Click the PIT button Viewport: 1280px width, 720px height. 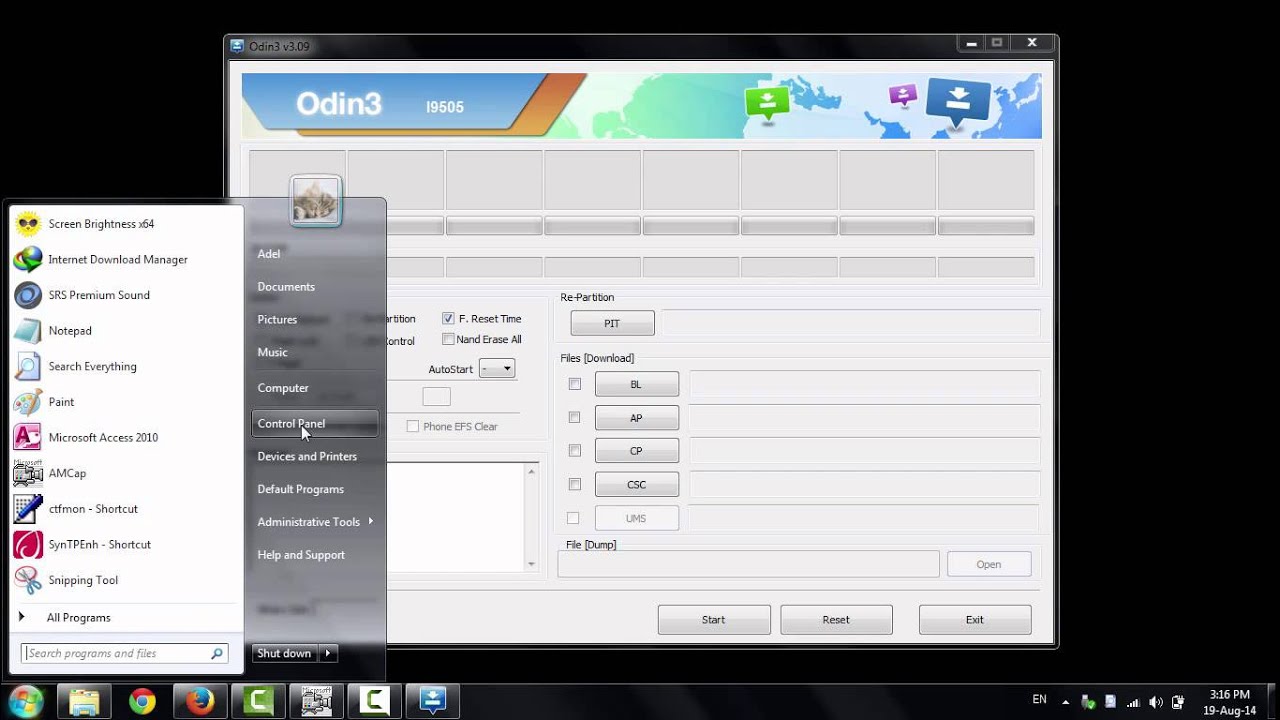612,323
